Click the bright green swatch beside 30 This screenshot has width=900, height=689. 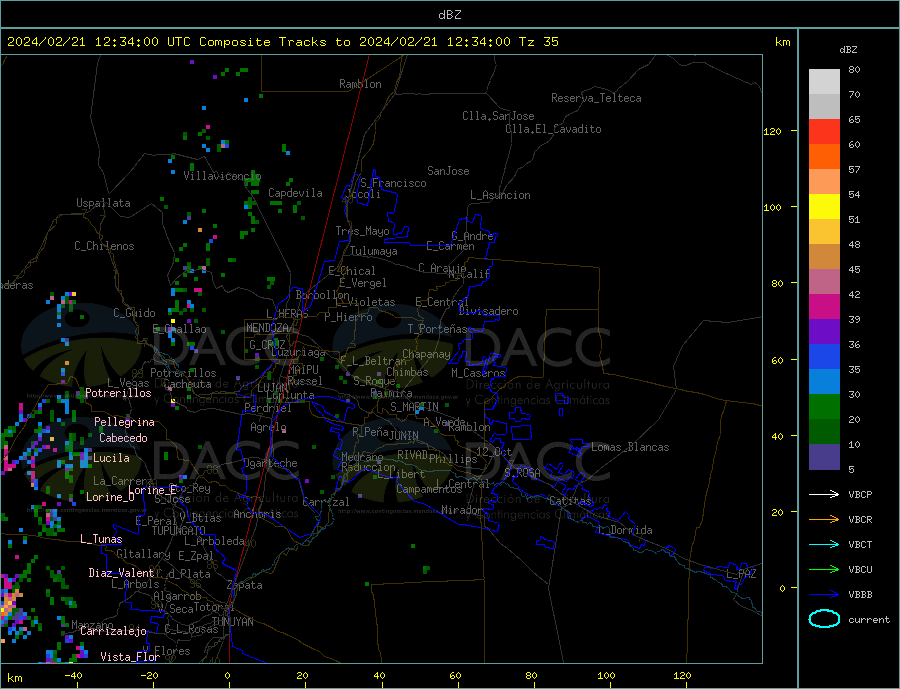(824, 407)
